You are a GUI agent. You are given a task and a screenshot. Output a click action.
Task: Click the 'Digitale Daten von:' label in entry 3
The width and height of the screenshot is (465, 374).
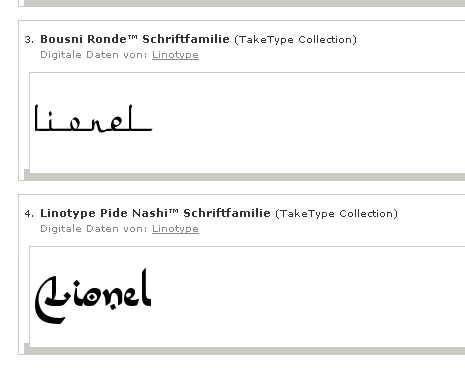(94, 54)
